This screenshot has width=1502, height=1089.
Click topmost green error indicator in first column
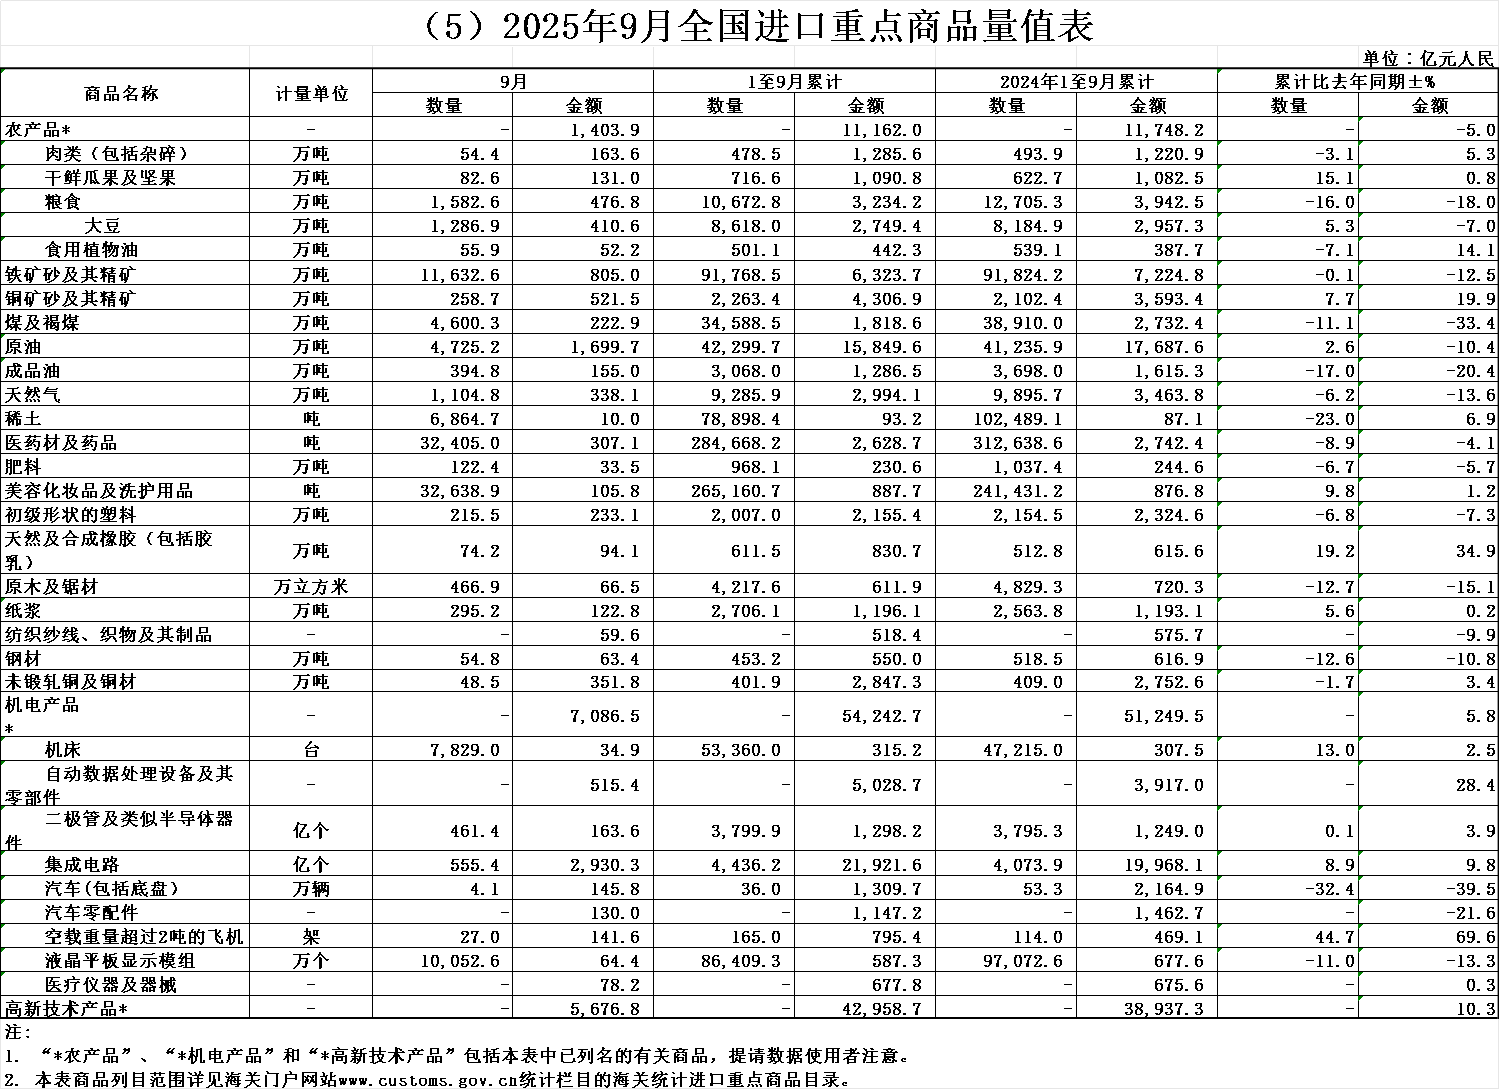[4, 71]
